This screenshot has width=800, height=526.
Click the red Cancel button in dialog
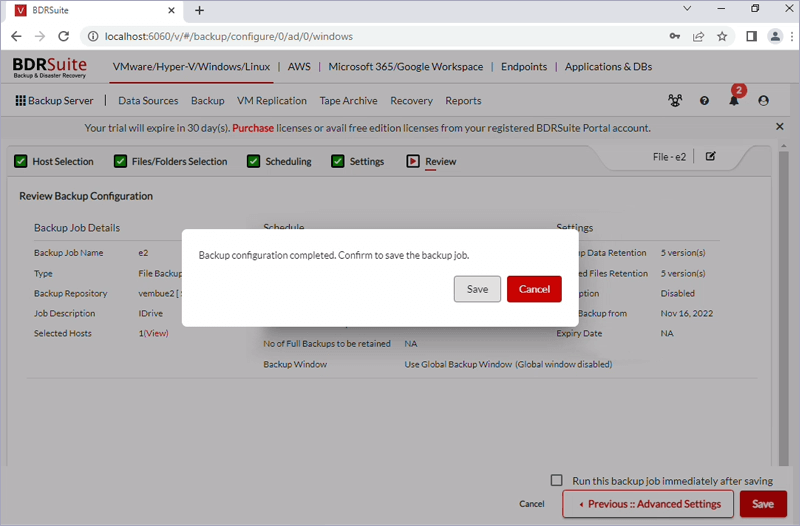tap(534, 289)
